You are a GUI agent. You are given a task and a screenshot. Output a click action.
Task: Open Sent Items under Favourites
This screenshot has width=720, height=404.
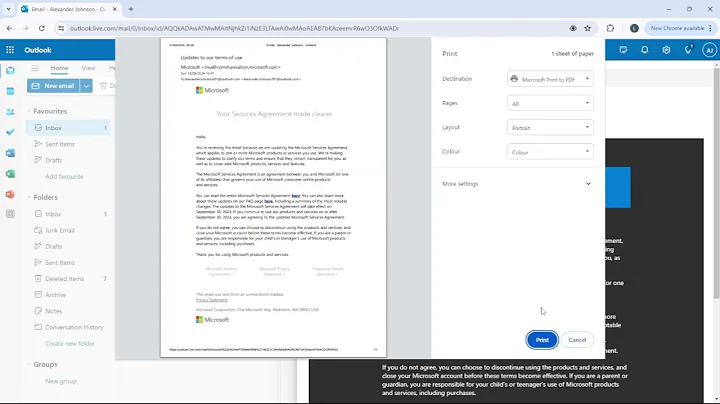68,144
